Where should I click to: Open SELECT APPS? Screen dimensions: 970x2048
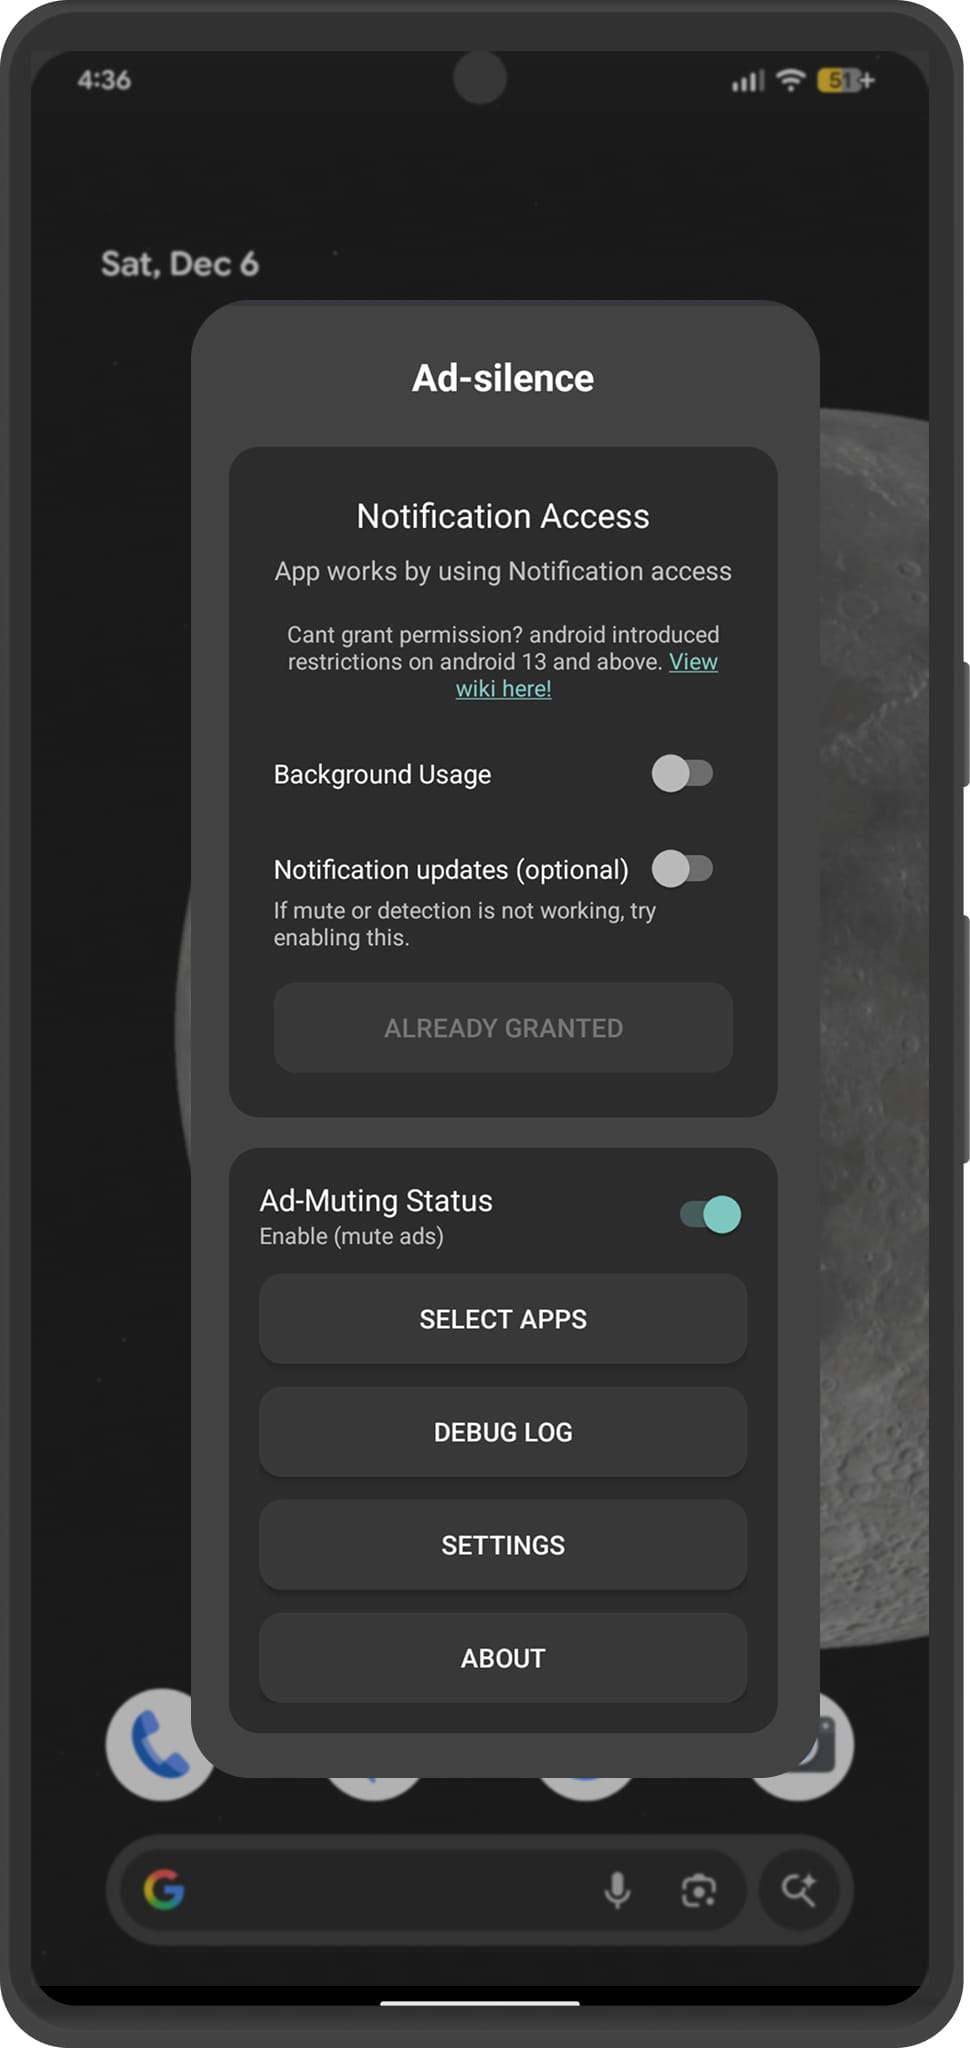coord(502,1319)
